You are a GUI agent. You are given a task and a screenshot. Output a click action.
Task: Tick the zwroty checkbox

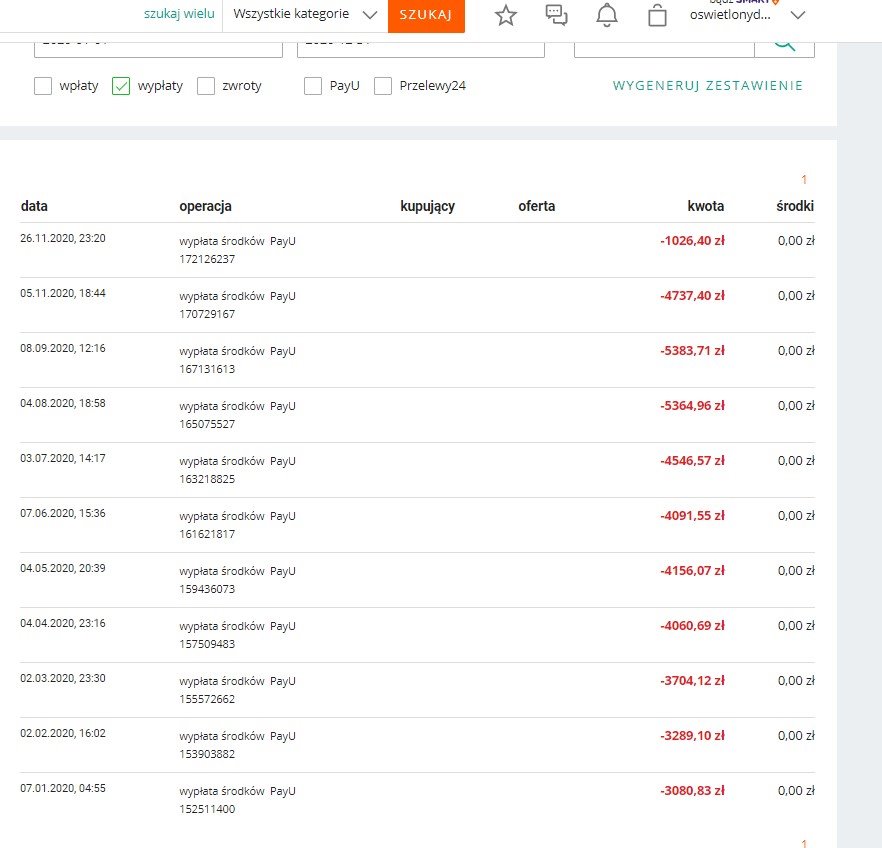click(x=206, y=86)
